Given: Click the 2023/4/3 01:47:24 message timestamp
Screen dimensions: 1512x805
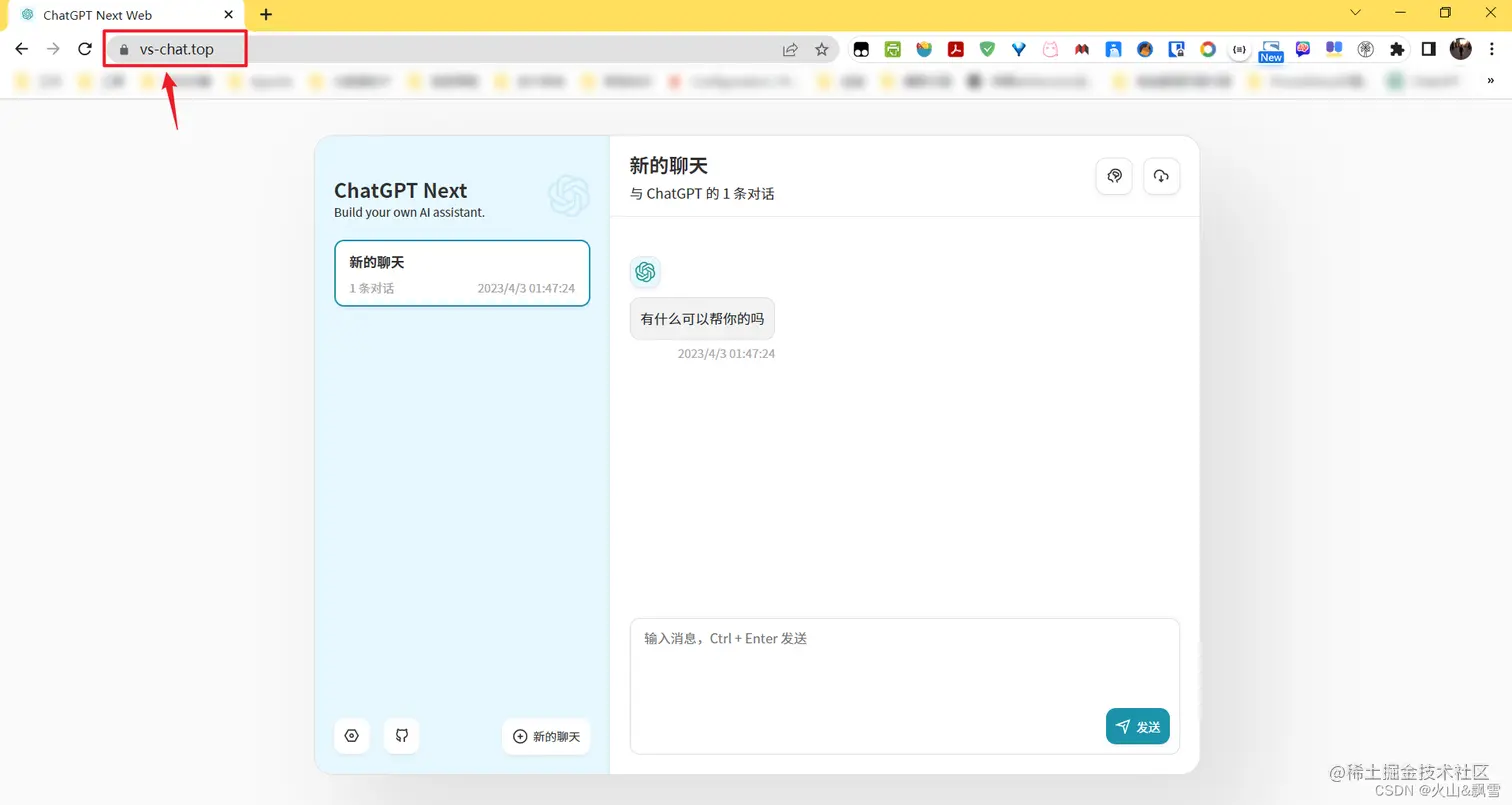Looking at the screenshot, I should coord(726,354).
